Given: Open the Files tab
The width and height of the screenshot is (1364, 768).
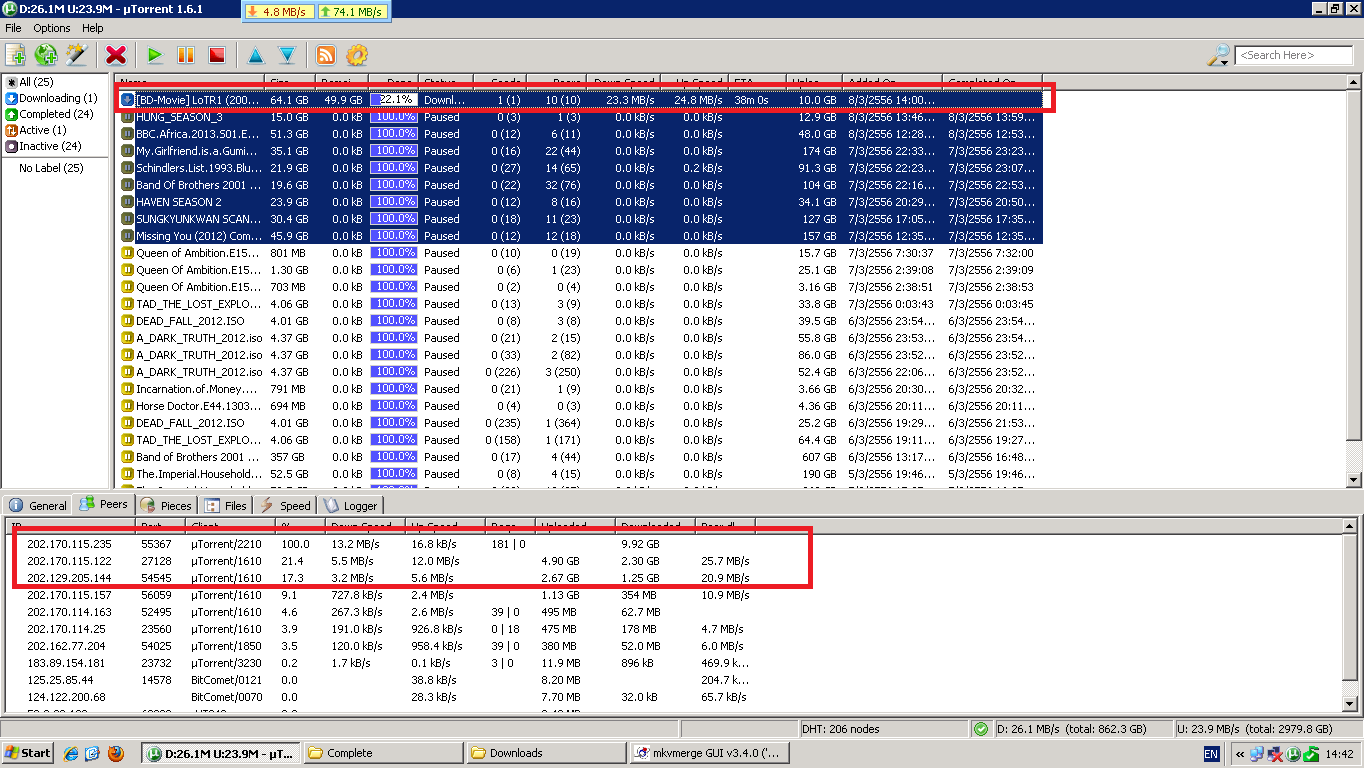Looking at the screenshot, I should click(x=226, y=506).
